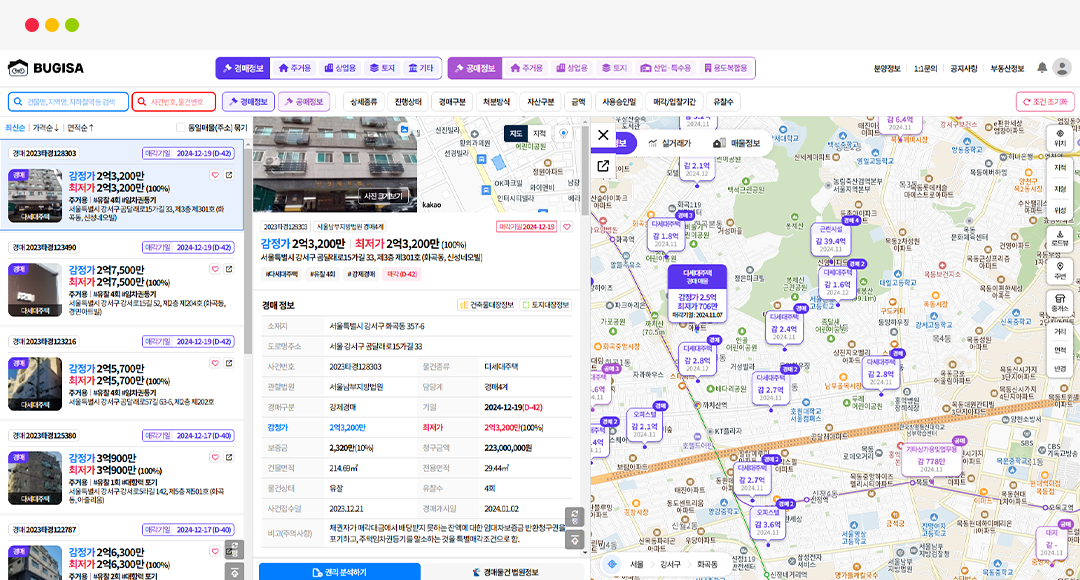Screen dimensions: 1080x580
Task: Open the 금액 filter dropdown
Action: click(577, 102)
